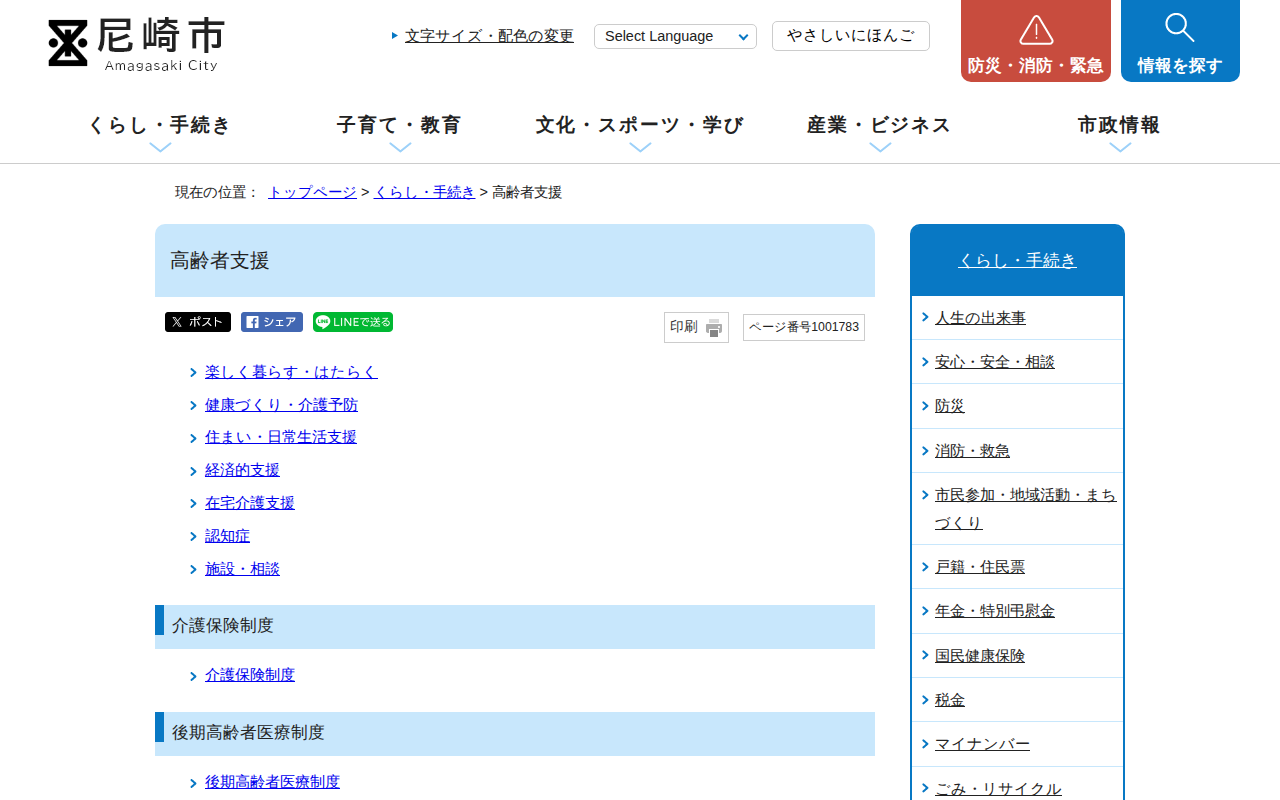Image resolution: width=1280 pixels, height=800 pixels.
Task: Go to トップページ in breadcrumb
Action: click(312, 192)
